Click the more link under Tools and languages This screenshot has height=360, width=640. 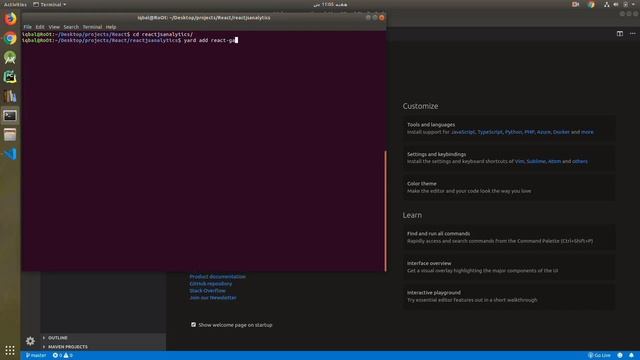pyautogui.click(x=587, y=132)
